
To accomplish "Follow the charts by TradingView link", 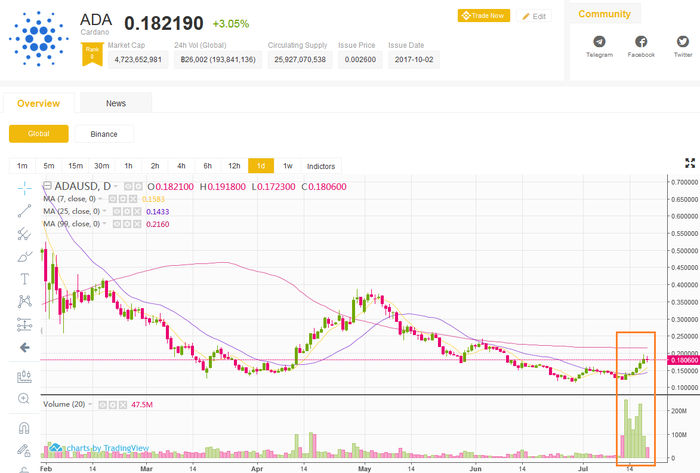I will pyautogui.click(x=99, y=448).
